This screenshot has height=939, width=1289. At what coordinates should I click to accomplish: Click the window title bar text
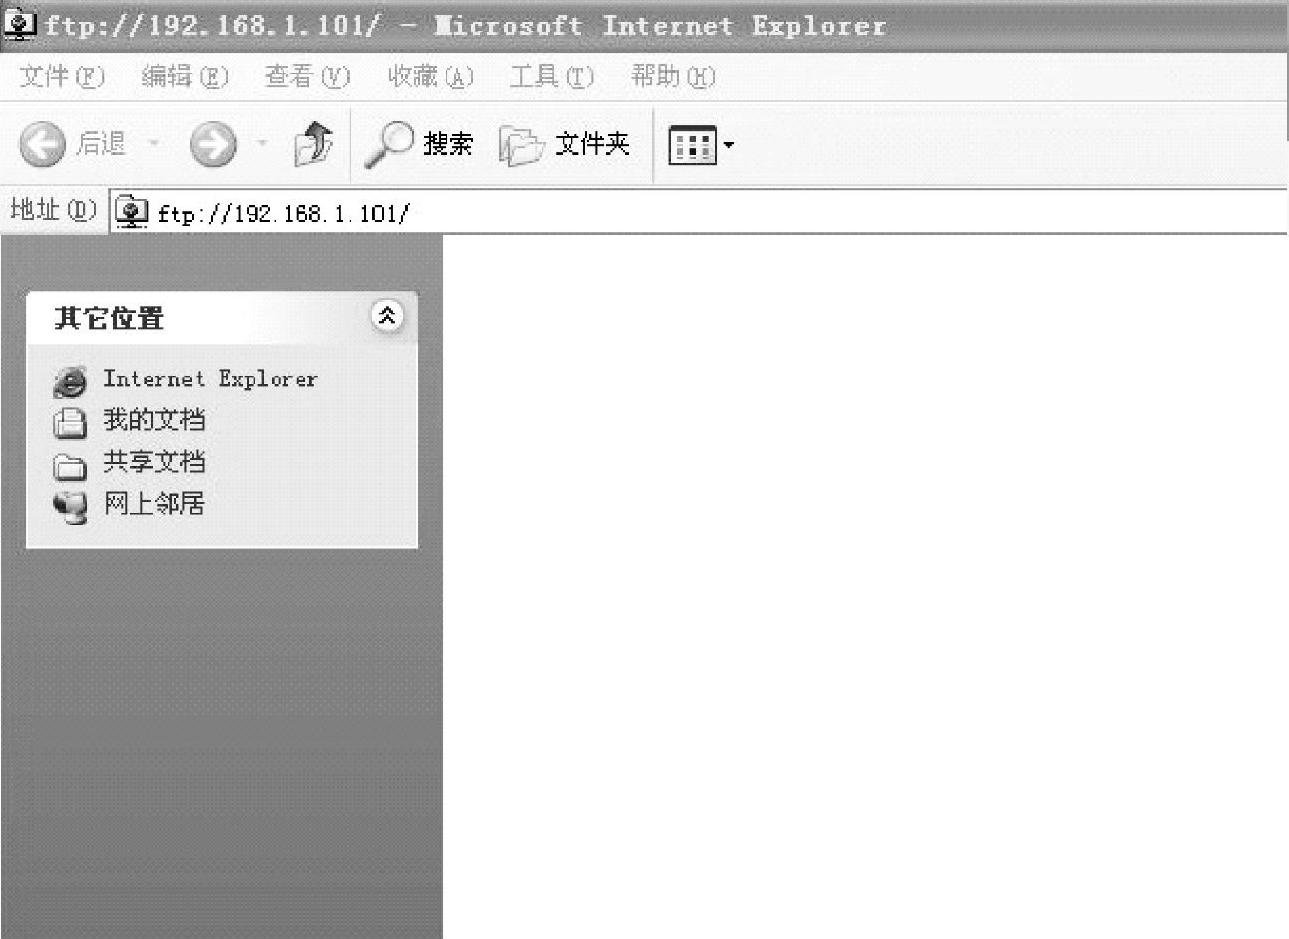(465, 26)
